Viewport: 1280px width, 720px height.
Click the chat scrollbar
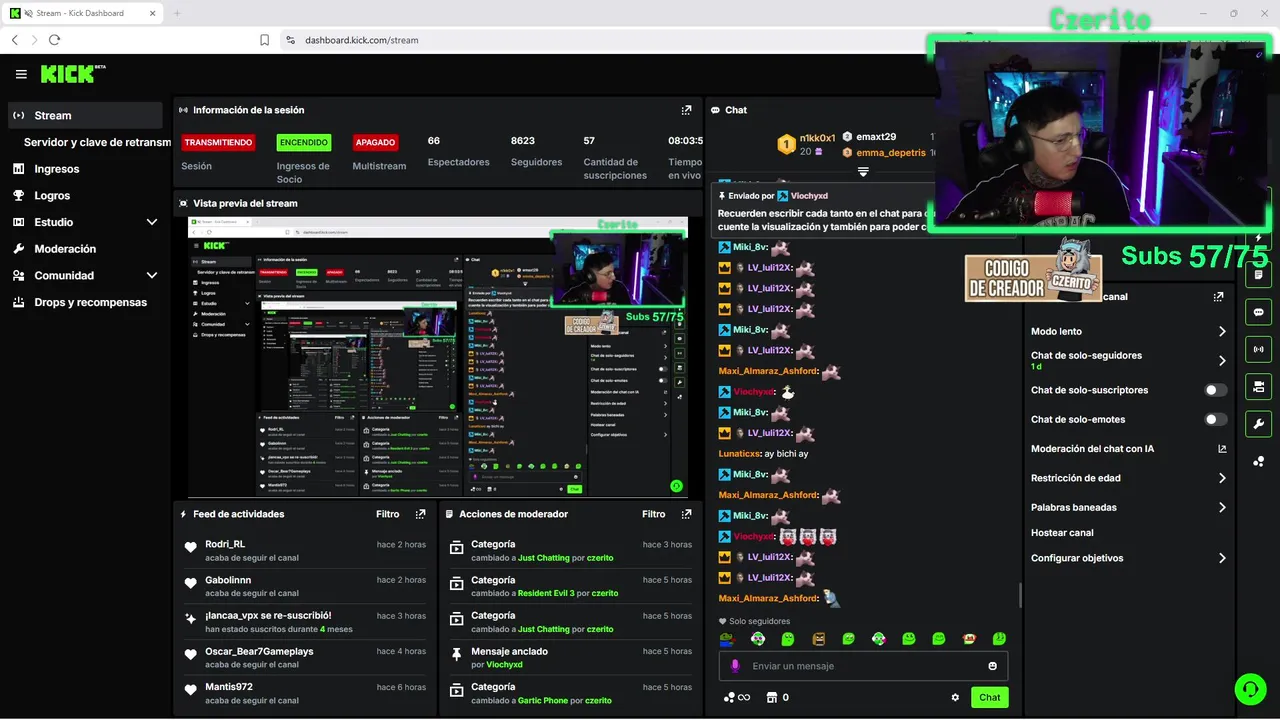coord(1020,594)
